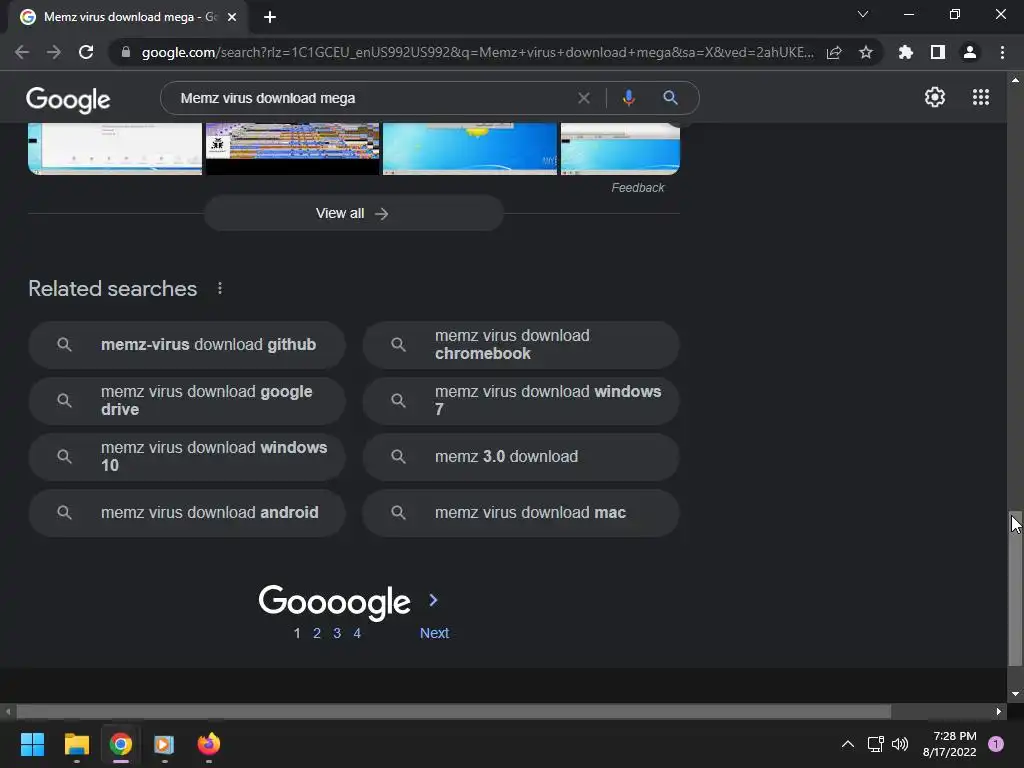Go to results page 2
The image size is (1024, 768).
coord(317,633)
